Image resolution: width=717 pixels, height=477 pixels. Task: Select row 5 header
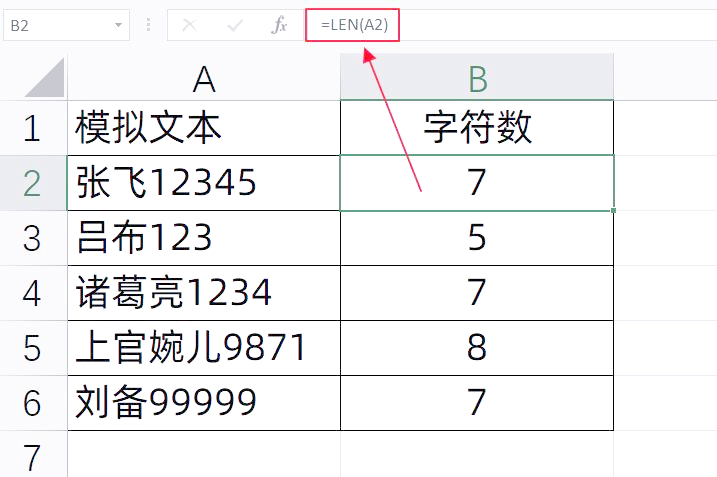(x=33, y=348)
